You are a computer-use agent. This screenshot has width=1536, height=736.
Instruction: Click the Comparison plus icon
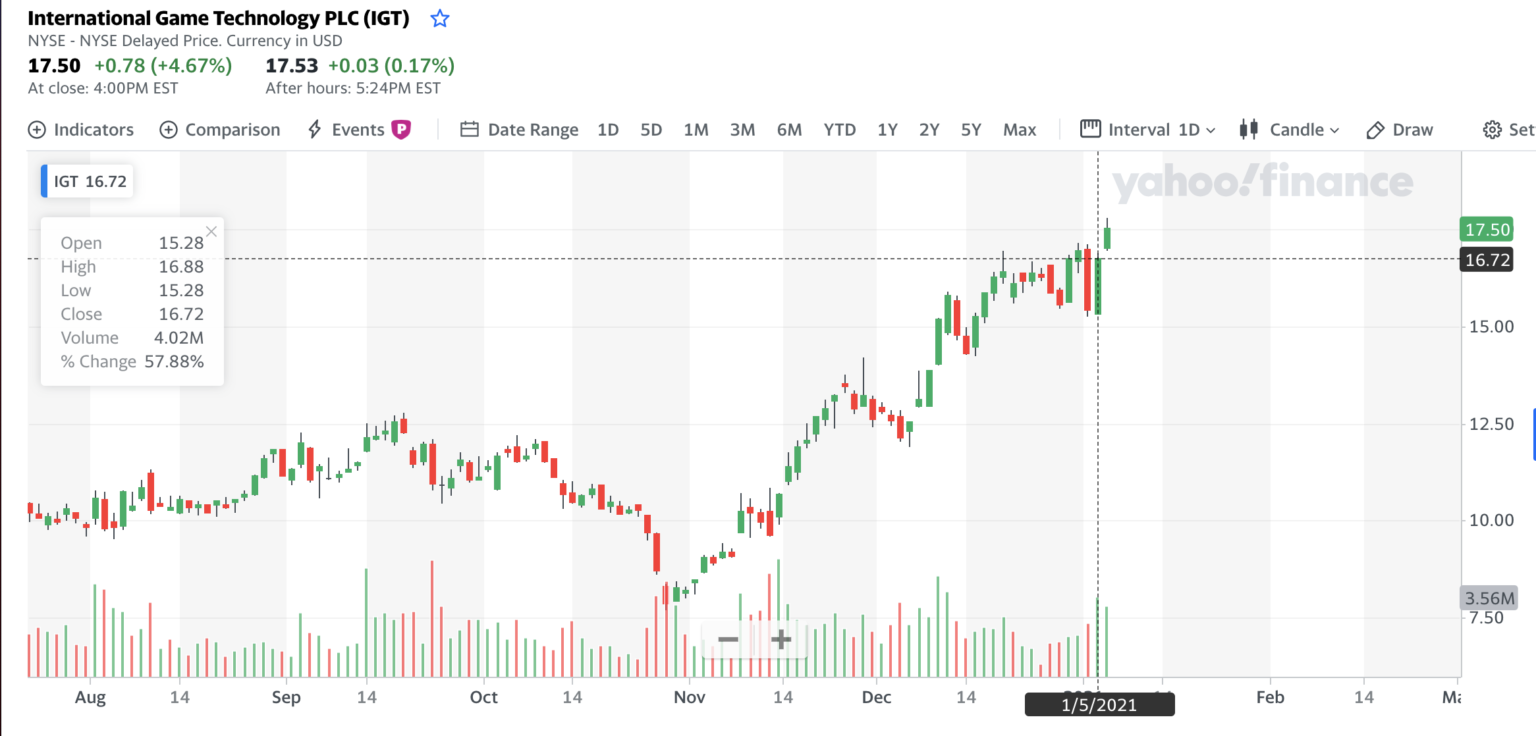coord(169,130)
